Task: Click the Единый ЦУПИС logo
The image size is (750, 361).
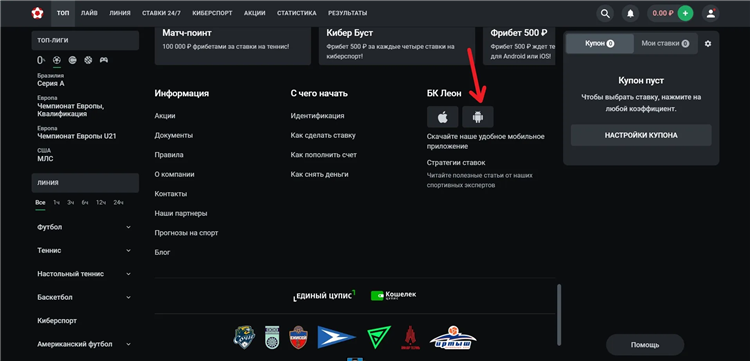Action: pyautogui.click(x=324, y=295)
